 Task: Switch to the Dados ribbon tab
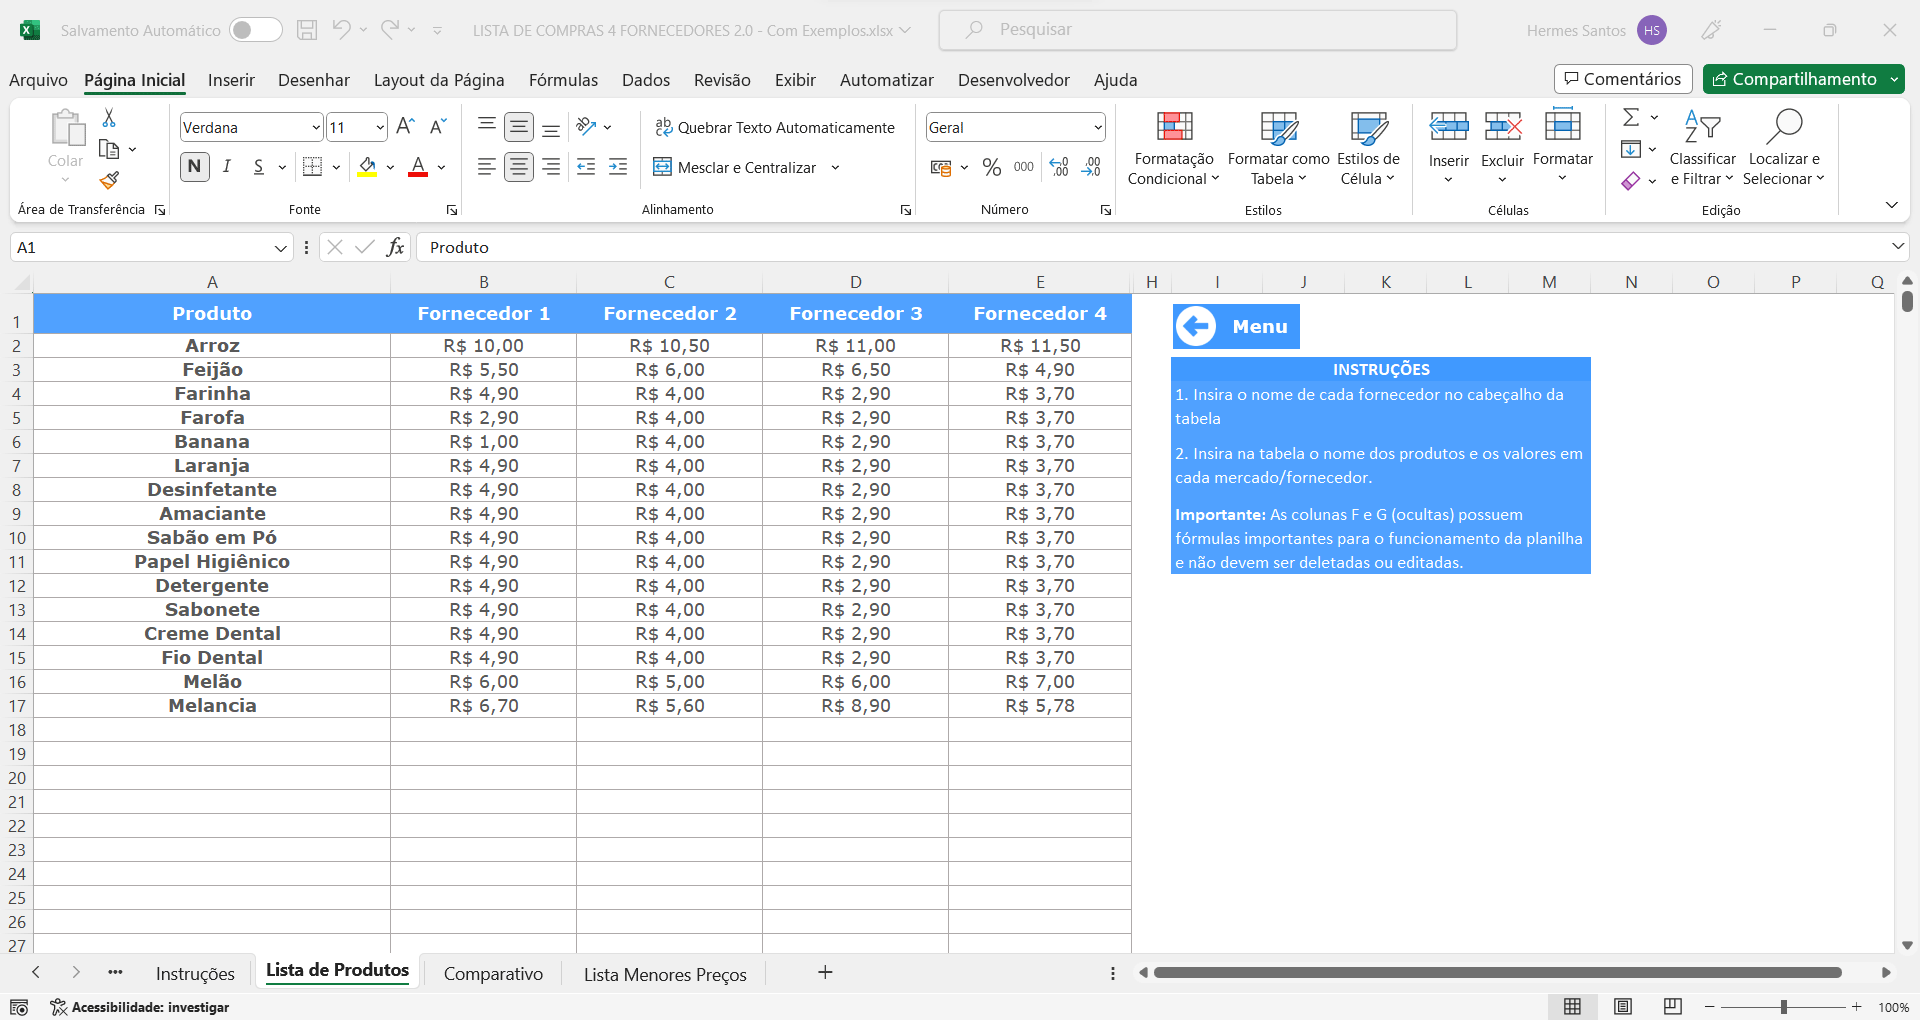tap(646, 80)
